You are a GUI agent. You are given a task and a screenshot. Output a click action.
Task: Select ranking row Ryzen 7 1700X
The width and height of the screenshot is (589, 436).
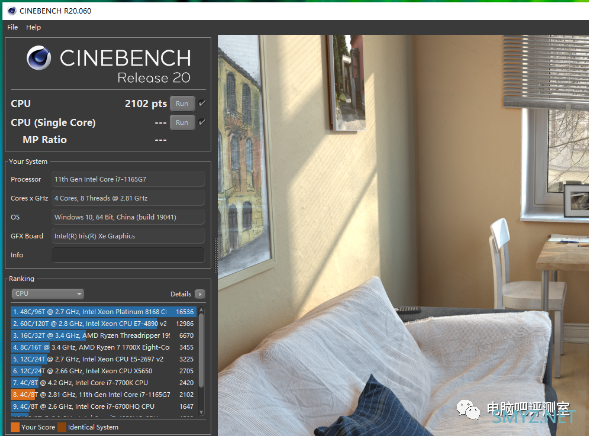click(104, 347)
